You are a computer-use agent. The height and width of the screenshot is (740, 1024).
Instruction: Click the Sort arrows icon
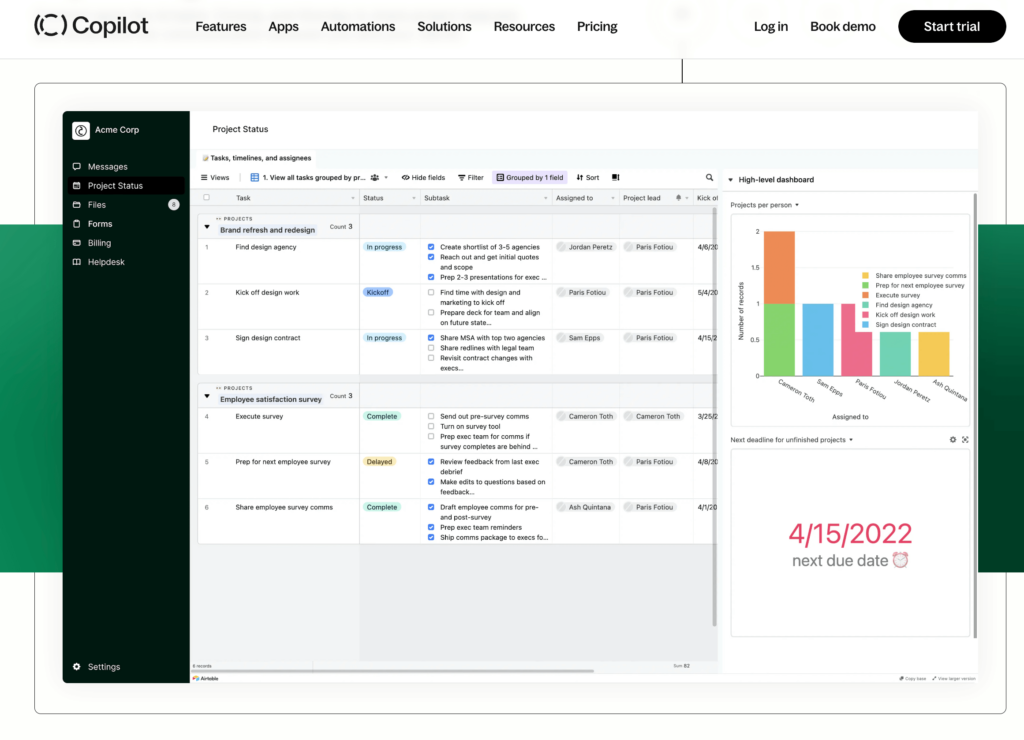coord(580,178)
